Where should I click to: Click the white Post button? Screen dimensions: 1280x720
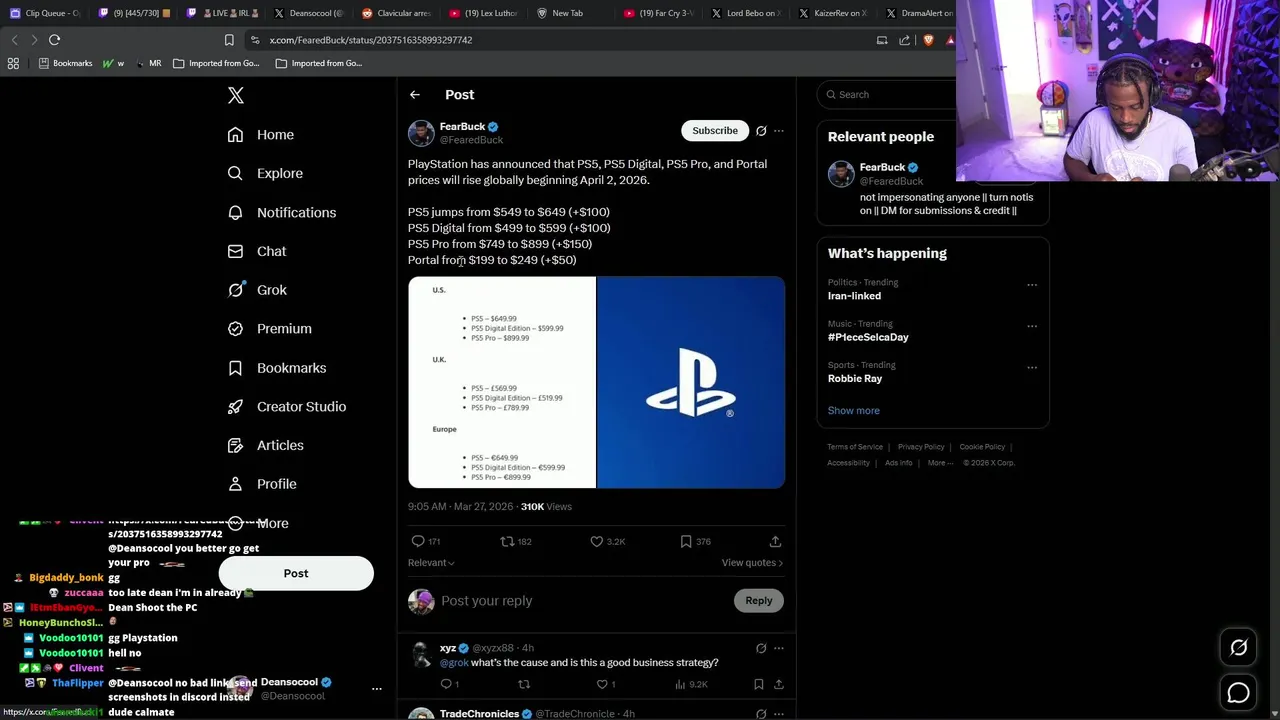(296, 573)
